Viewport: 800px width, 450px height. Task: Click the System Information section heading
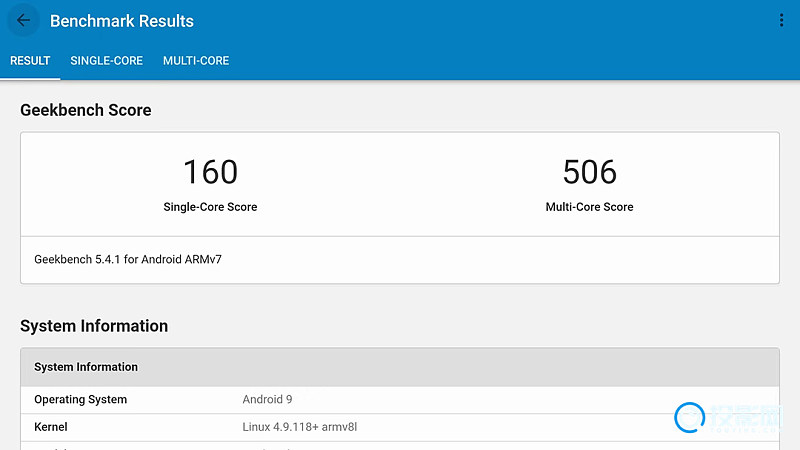click(x=94, y=326)
